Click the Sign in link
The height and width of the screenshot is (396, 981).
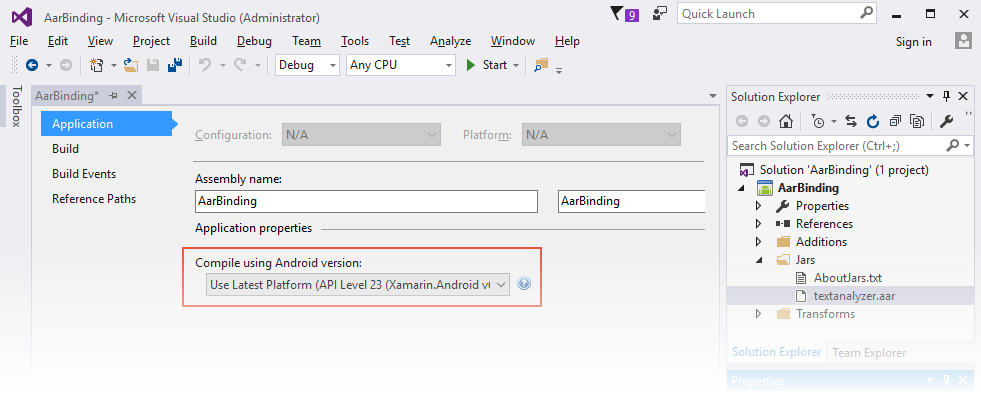pos(913,42)
